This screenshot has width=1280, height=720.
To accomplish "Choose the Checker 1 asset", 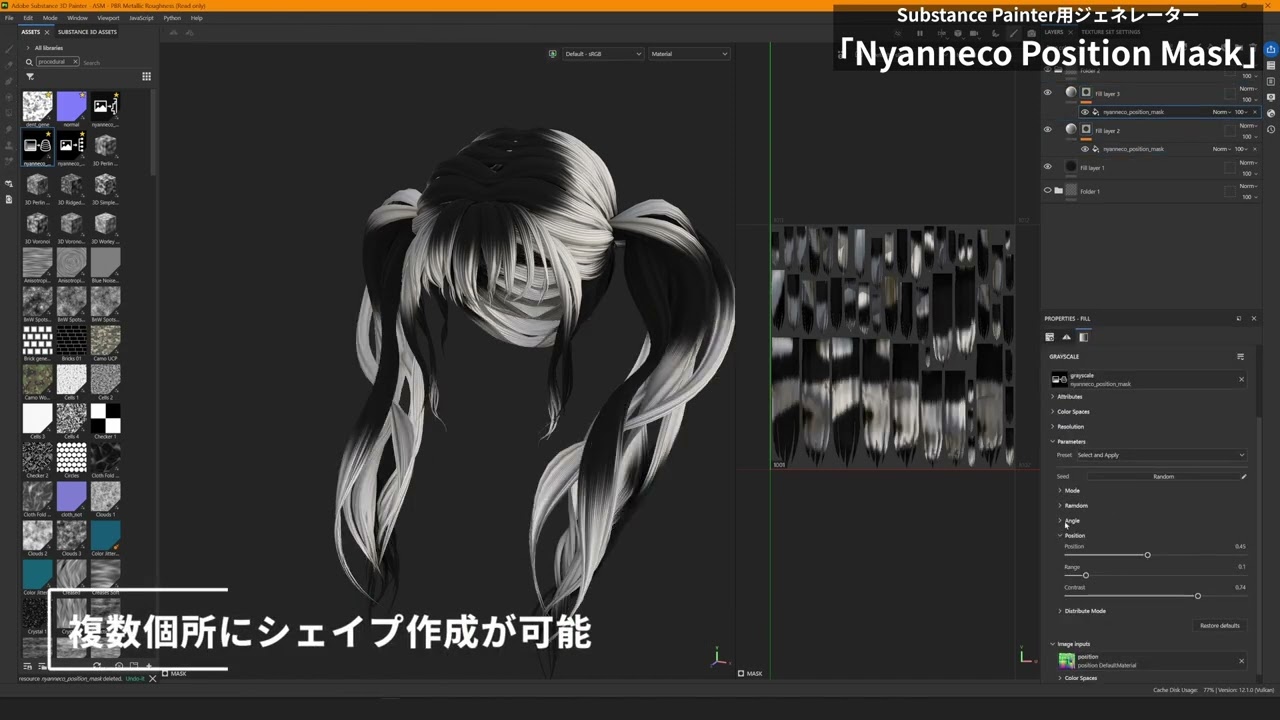I will (105, 418).
